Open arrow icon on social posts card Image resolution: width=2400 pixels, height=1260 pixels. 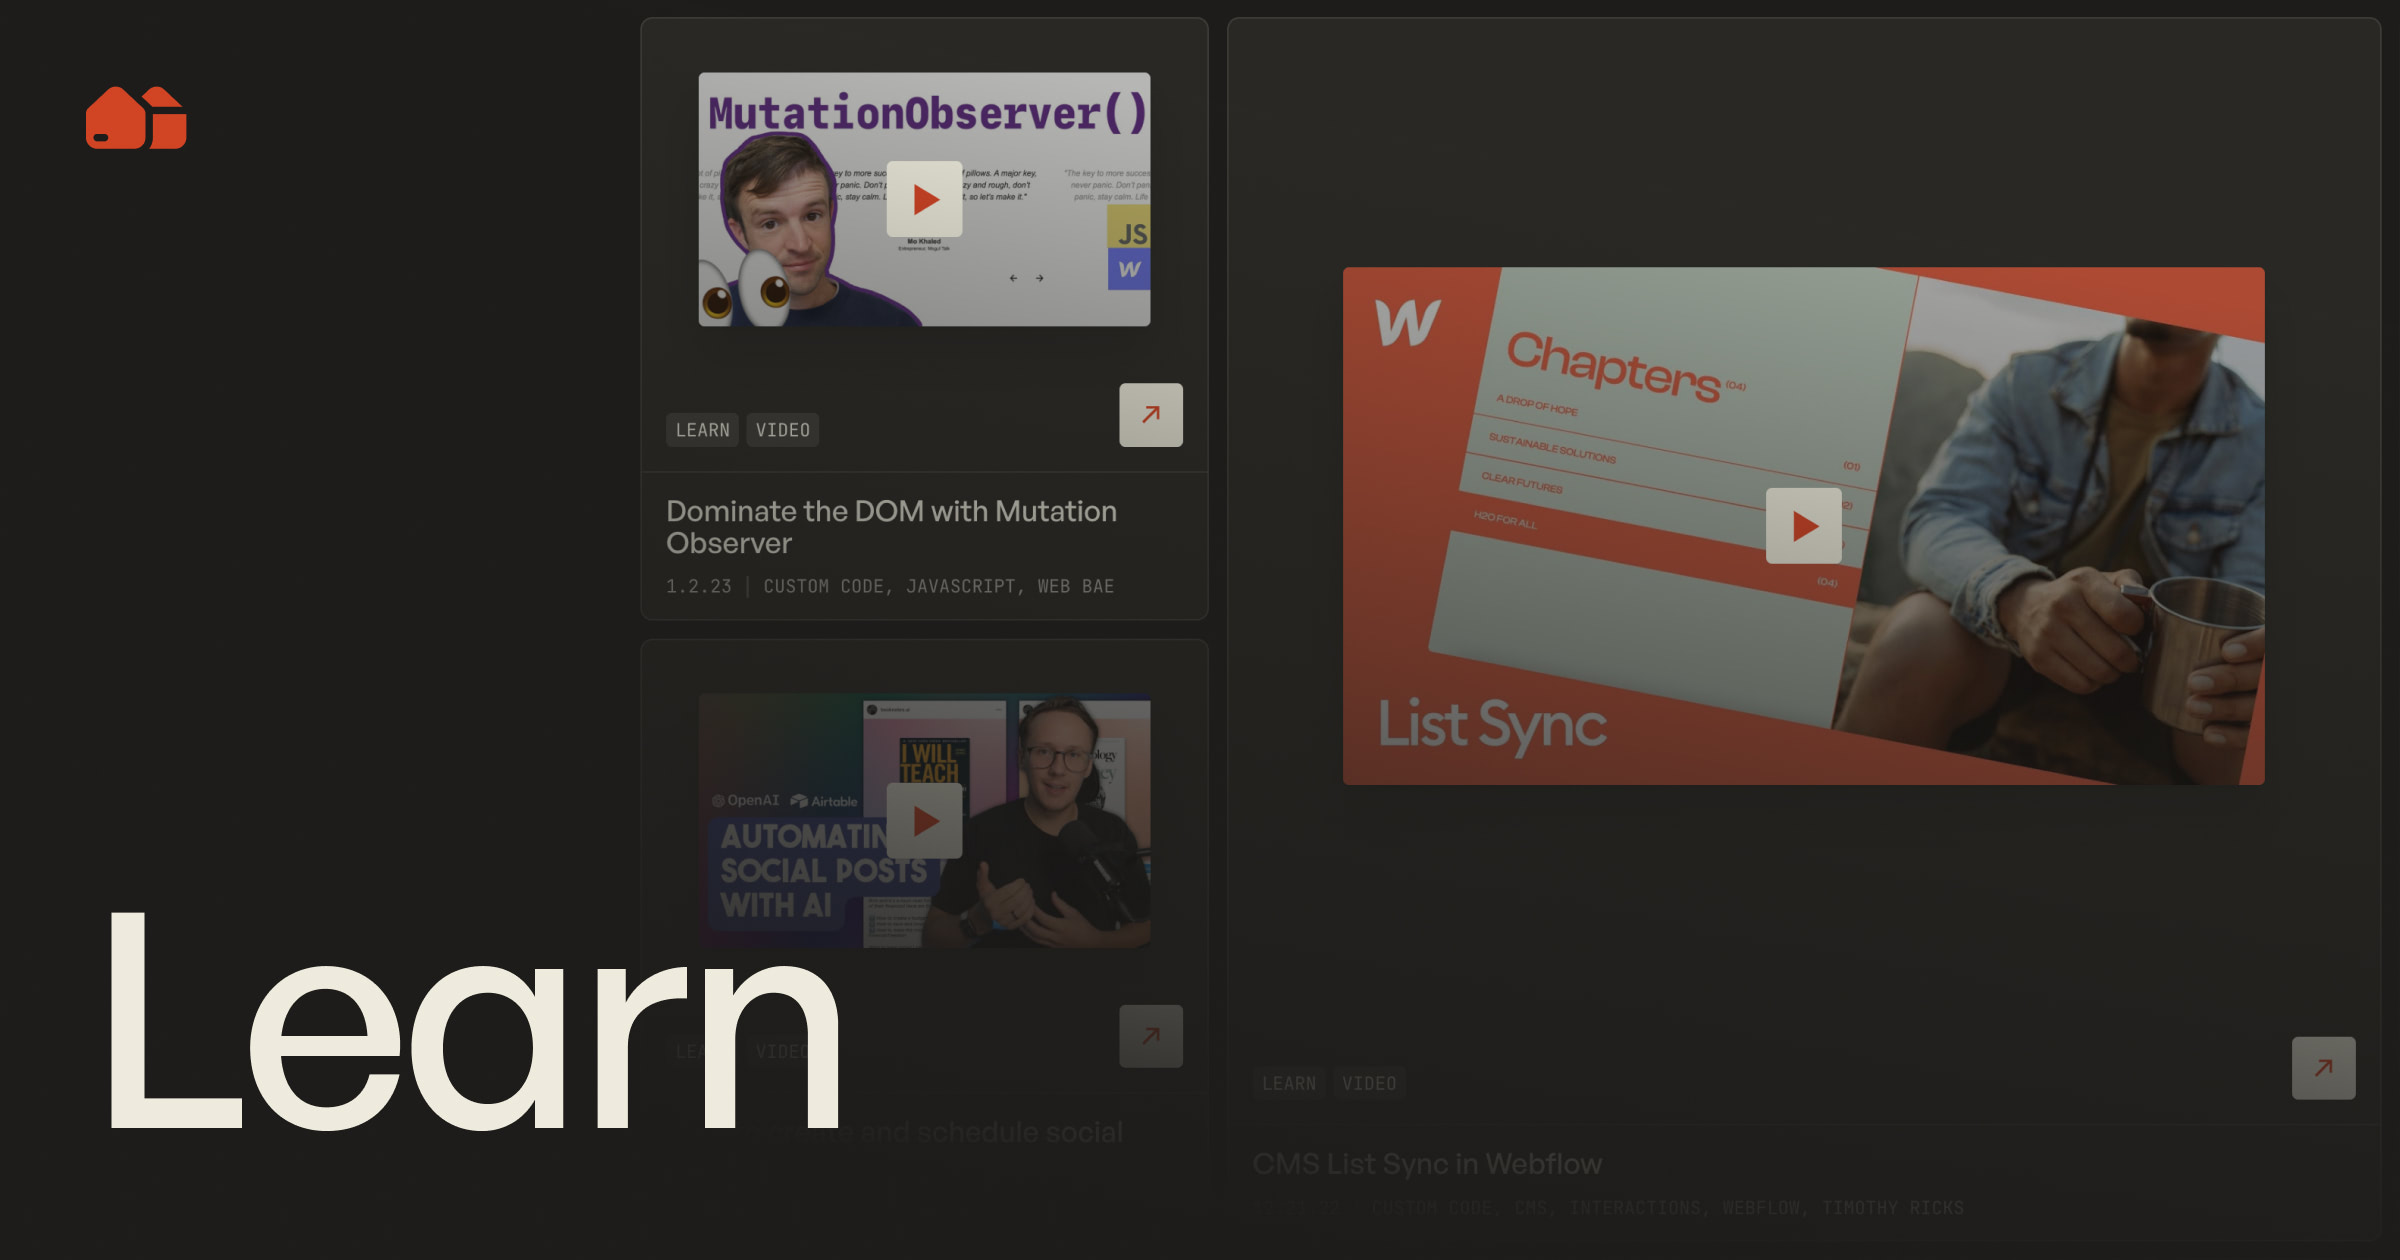point(1150,1036)
